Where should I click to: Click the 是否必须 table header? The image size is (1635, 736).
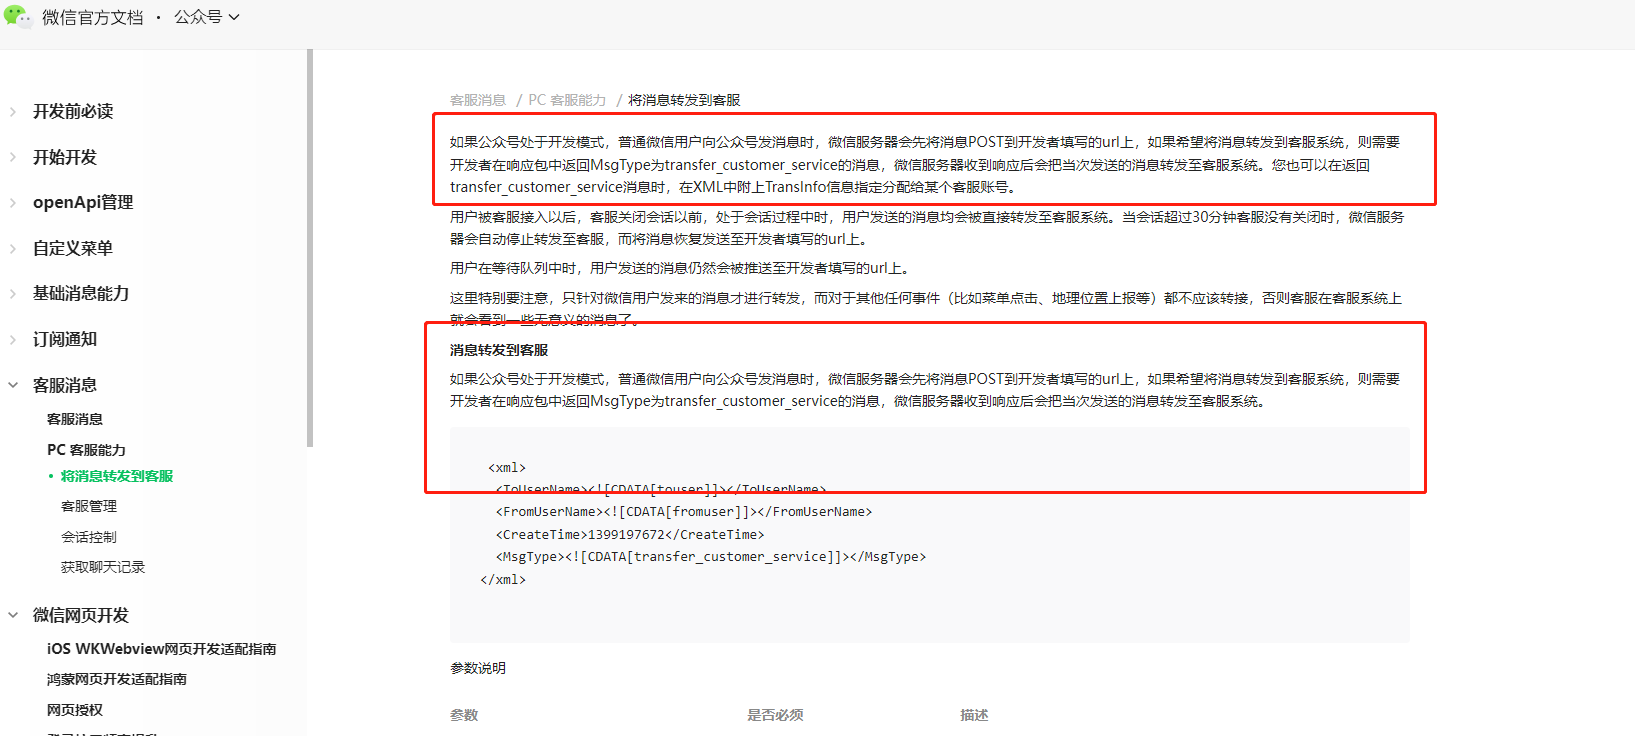pos(775,715)
